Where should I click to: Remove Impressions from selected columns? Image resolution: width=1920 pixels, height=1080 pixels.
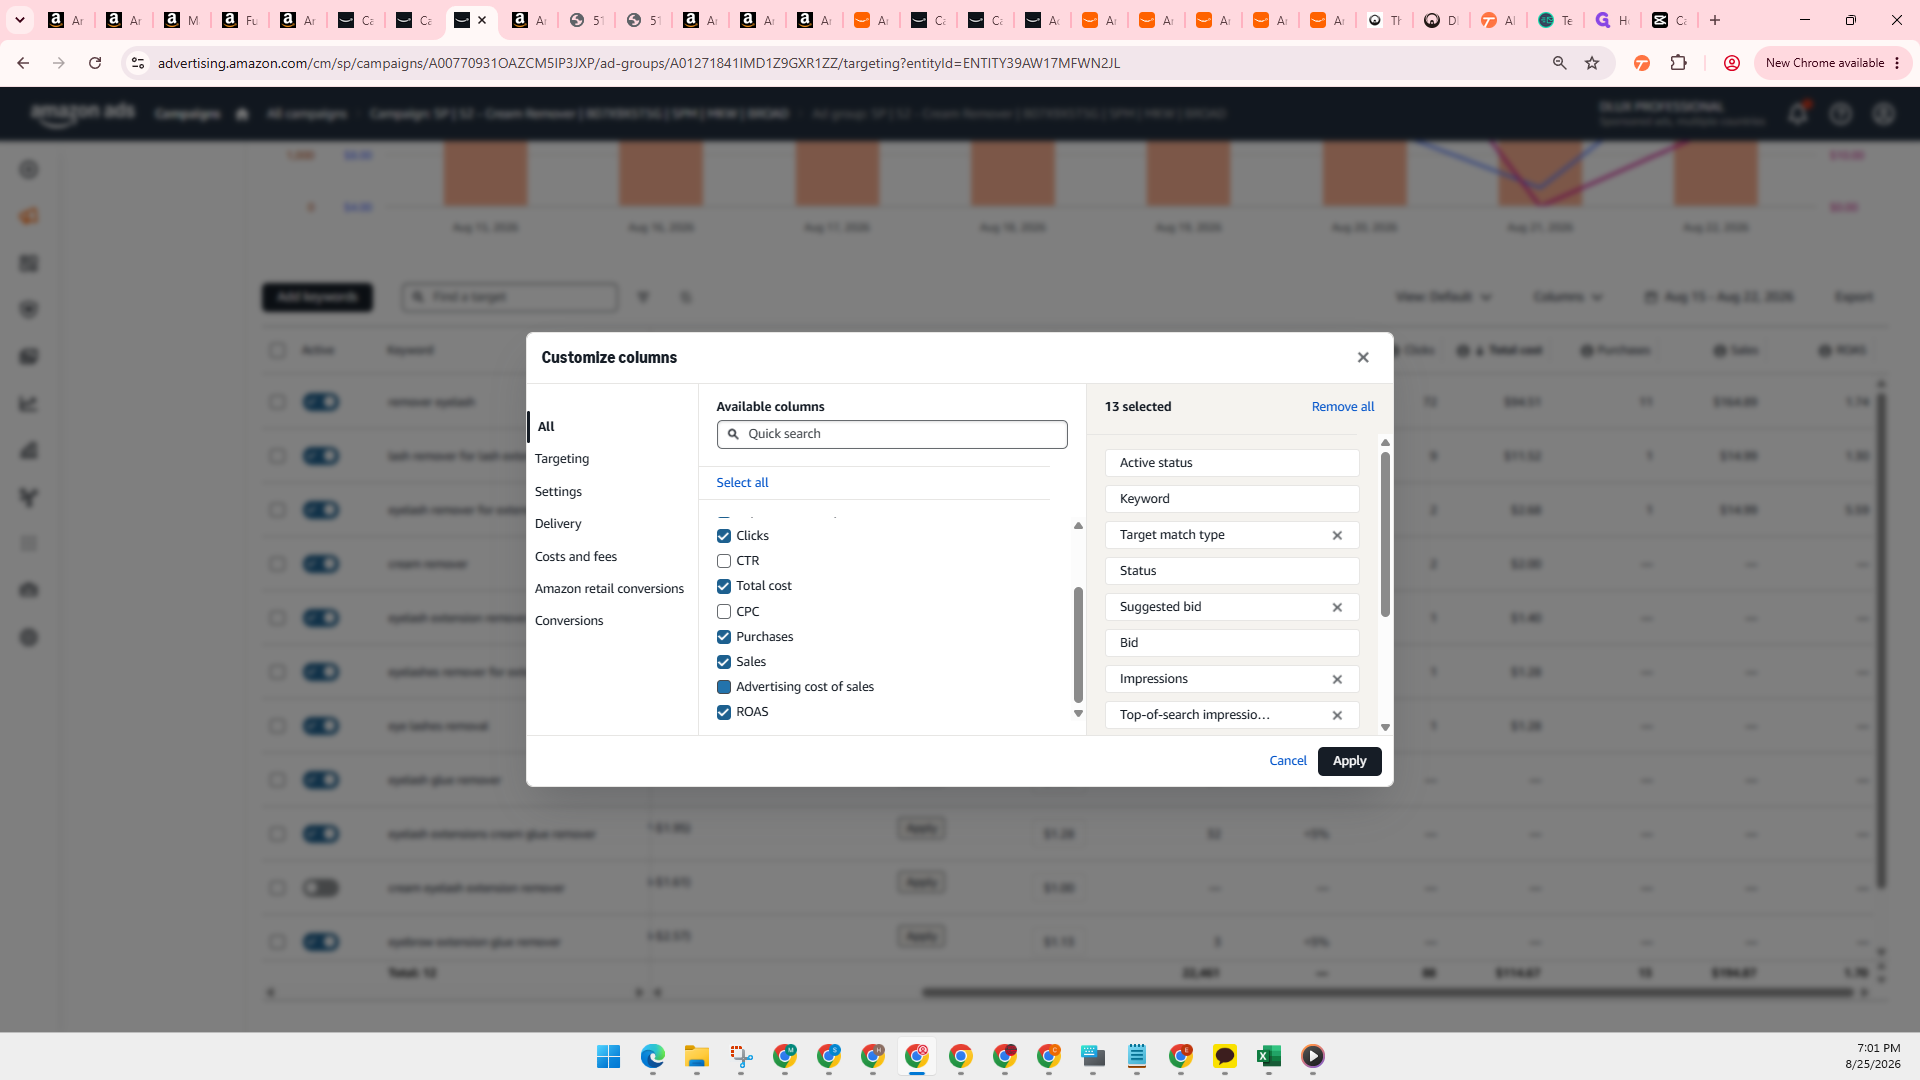1337,679
